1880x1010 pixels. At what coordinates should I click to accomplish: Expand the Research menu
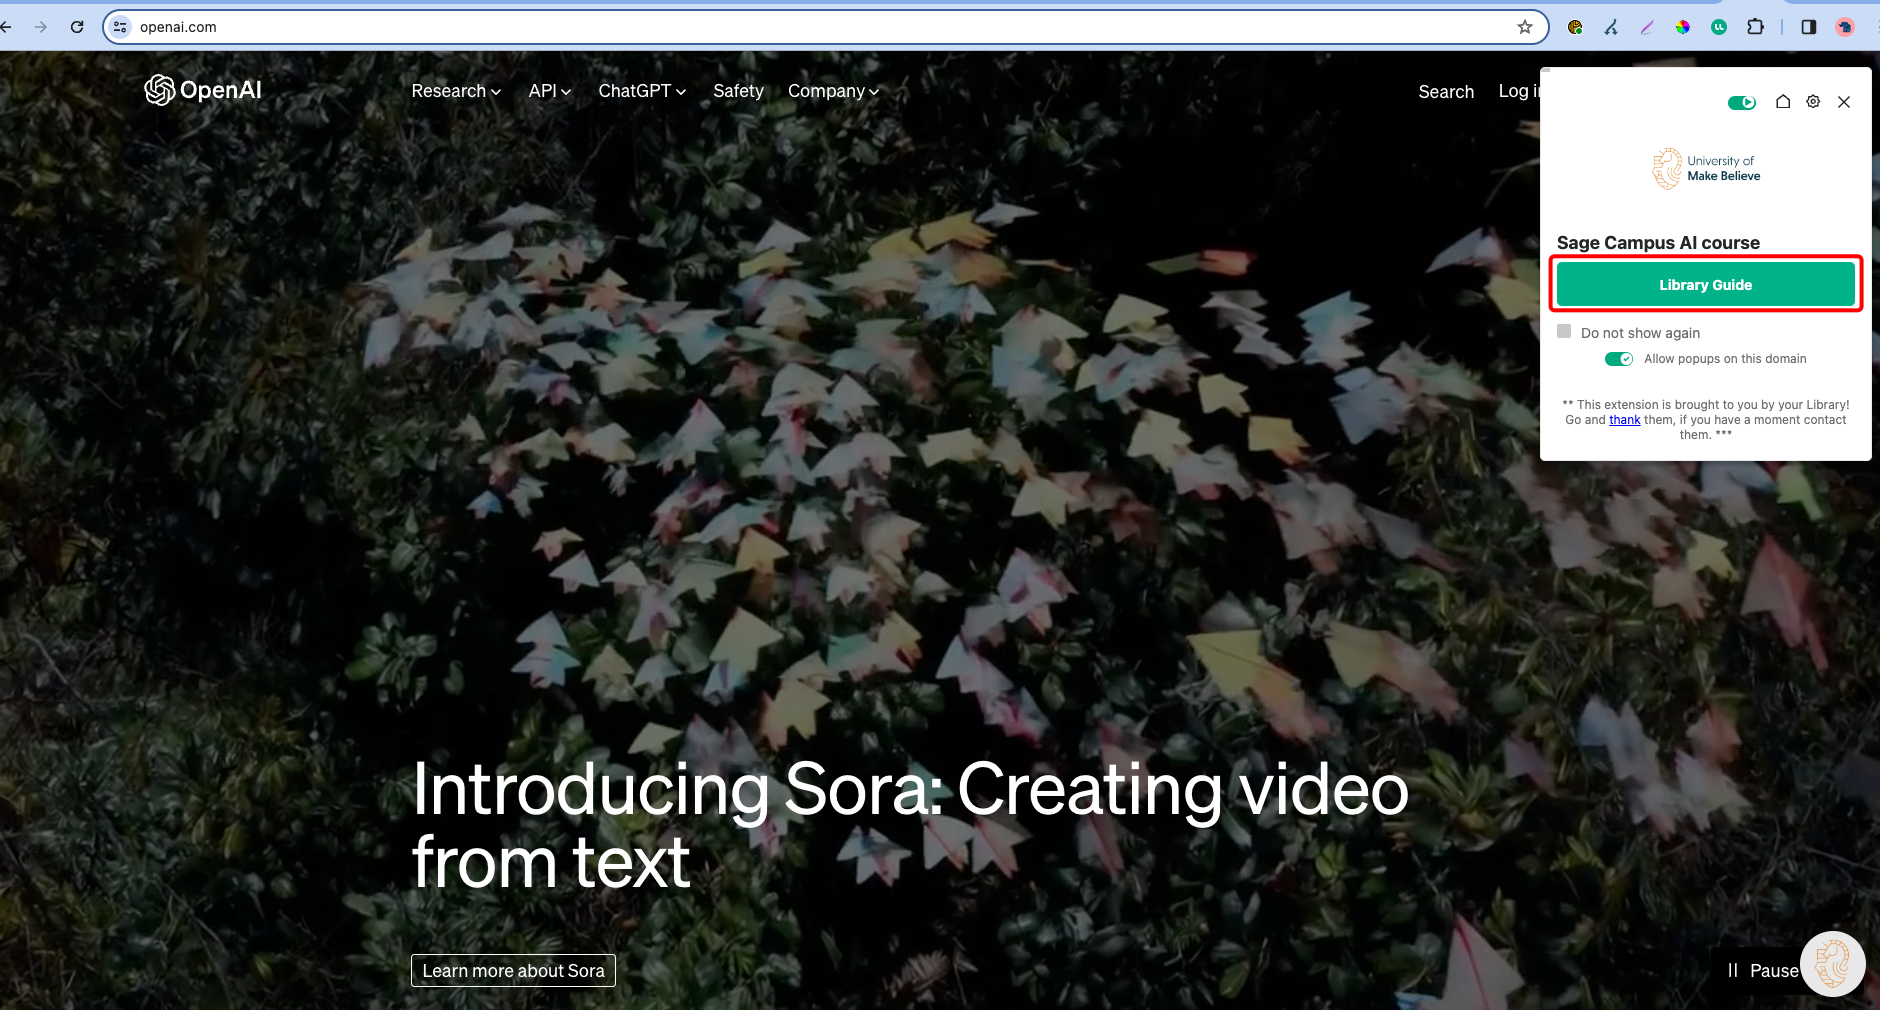pos(456,91)
